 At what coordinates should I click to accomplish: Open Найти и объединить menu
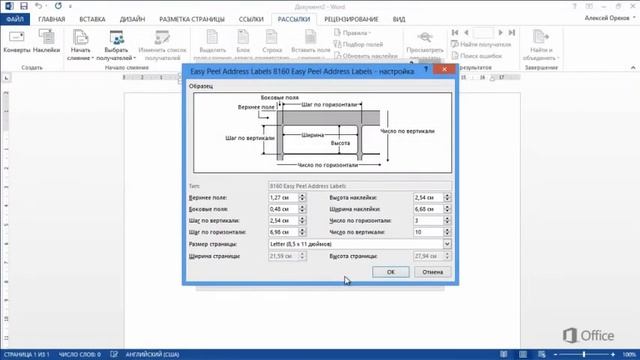pos(541,45)
